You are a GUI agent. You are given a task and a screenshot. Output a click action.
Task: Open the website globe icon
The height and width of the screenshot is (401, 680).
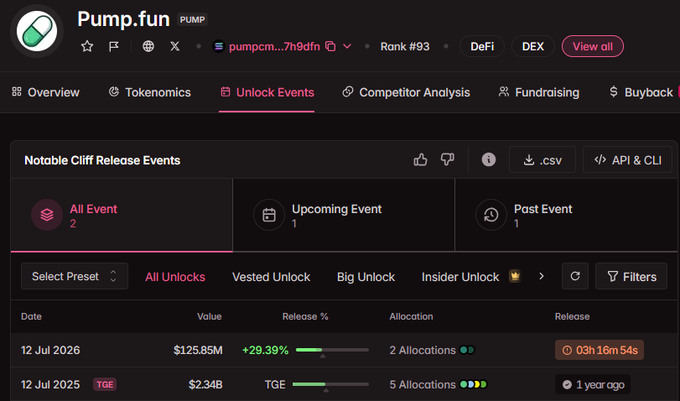148,46
